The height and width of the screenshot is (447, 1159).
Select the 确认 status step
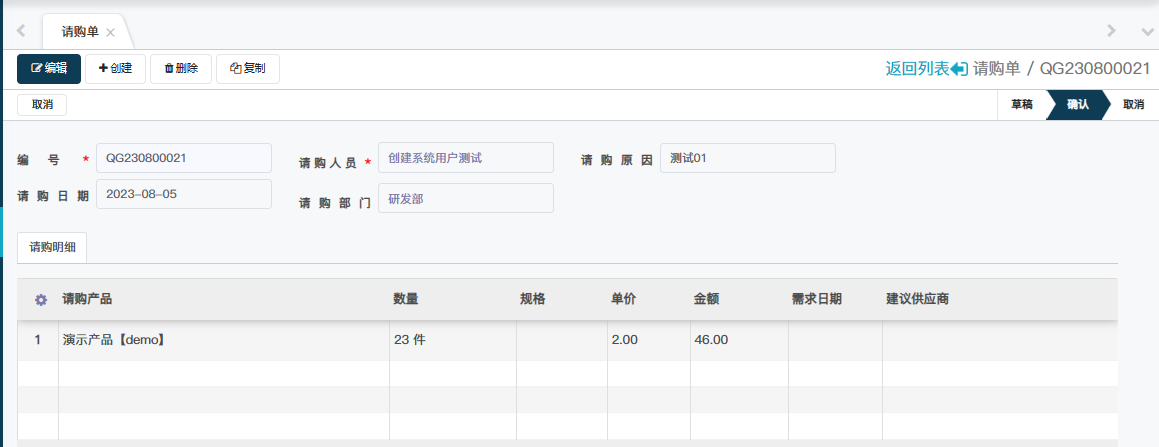1078,105
